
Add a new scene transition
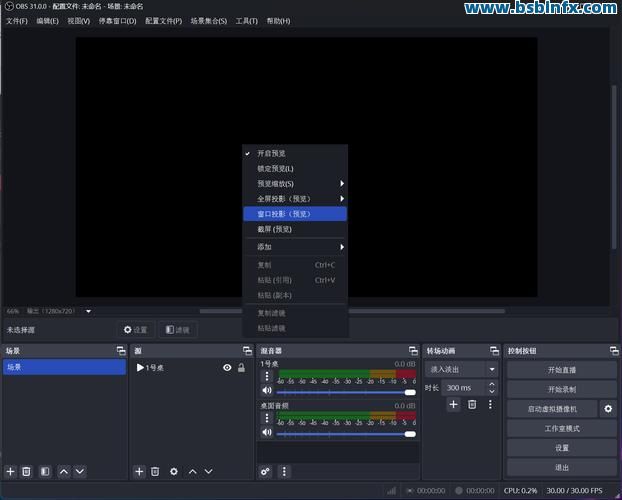point(453,404)
